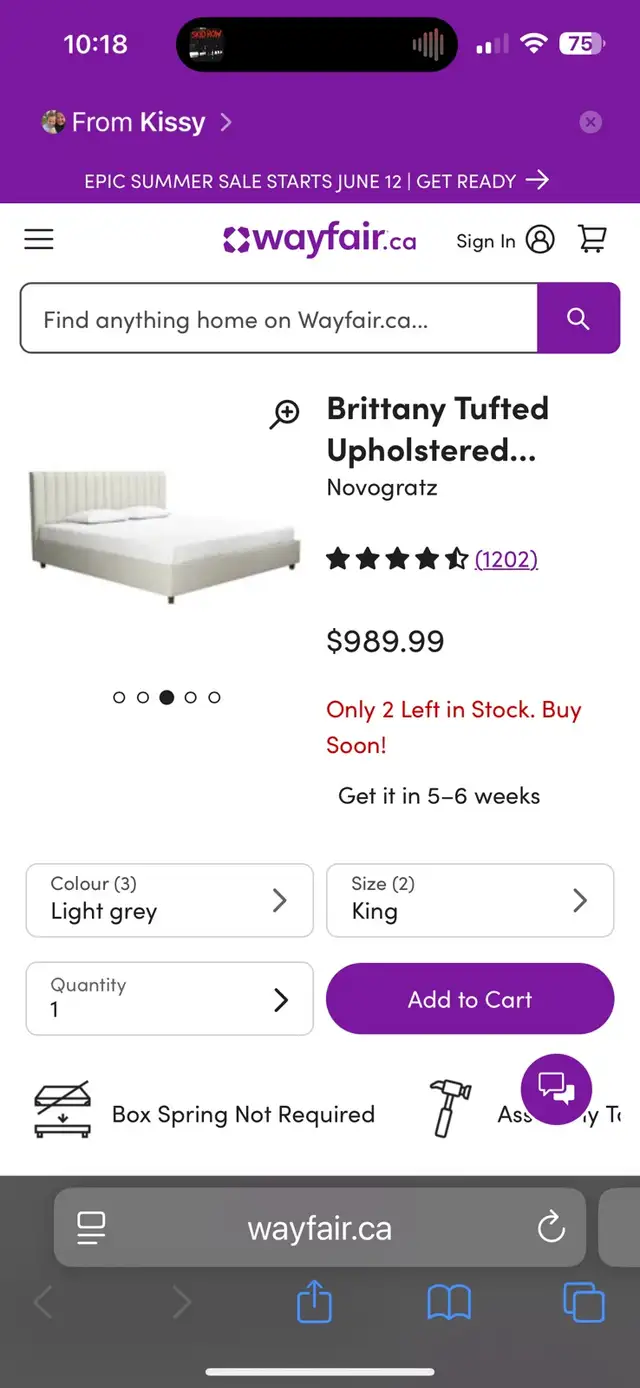Select the last image carousel dot

point(214,697)
